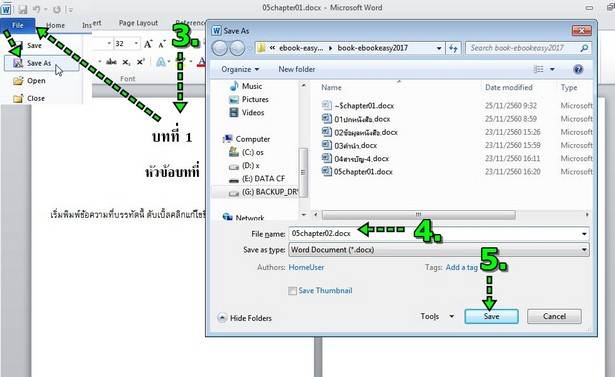615x377 pixels.
Task: Open the Organize dropdown menu
Action: (240, 69)
